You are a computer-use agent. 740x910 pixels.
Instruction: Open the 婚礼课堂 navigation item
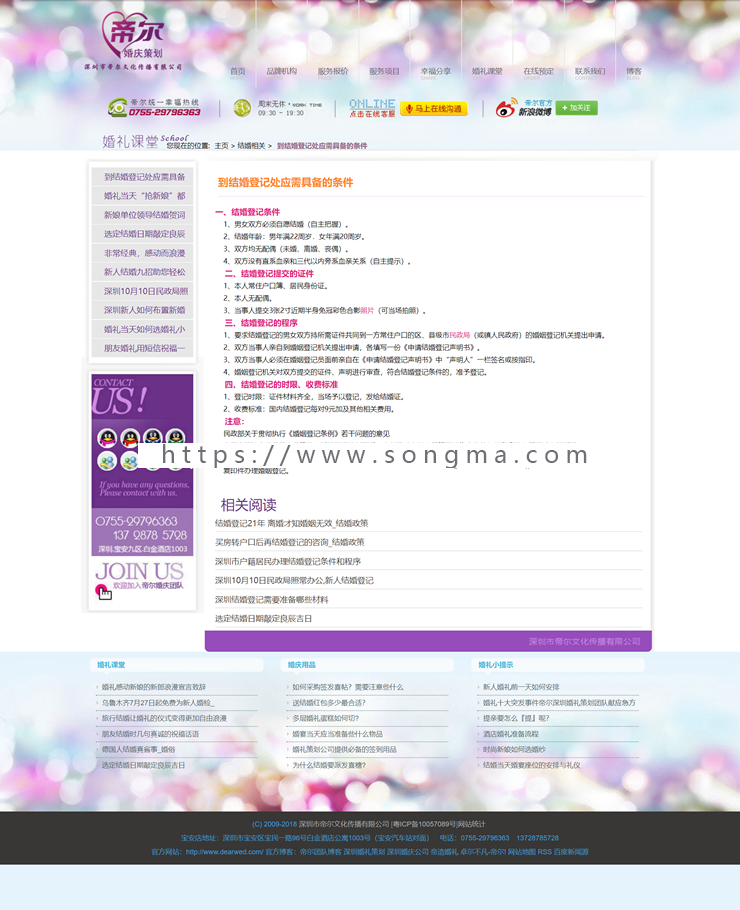point(487,71)
